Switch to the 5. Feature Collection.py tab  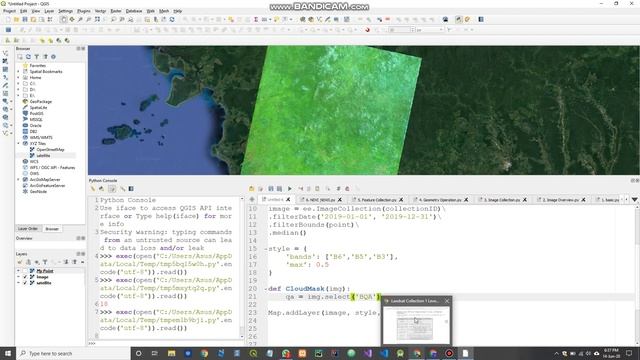coord(377,200)
